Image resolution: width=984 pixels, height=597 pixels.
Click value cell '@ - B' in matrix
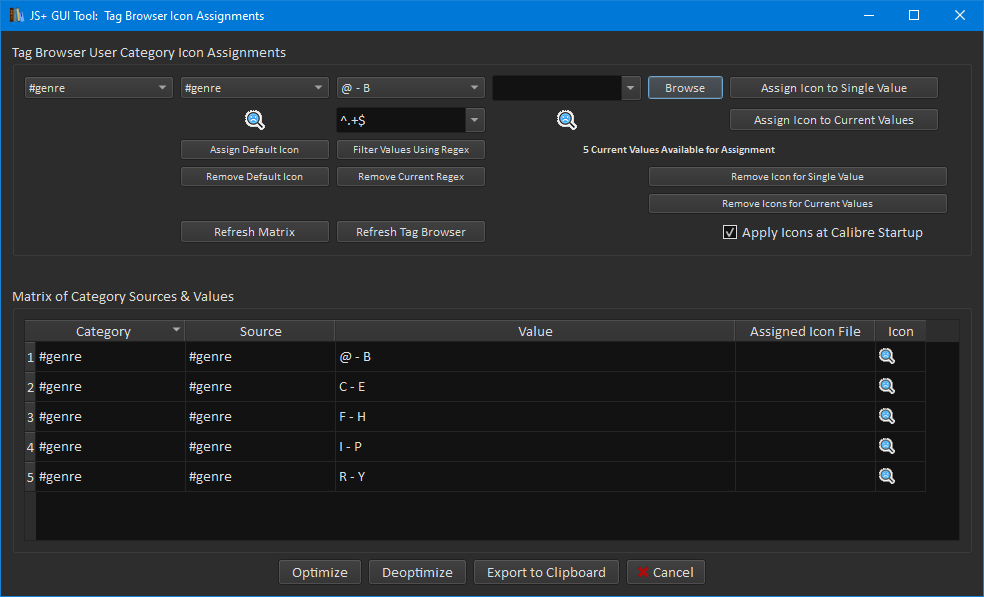coord(535,357)
